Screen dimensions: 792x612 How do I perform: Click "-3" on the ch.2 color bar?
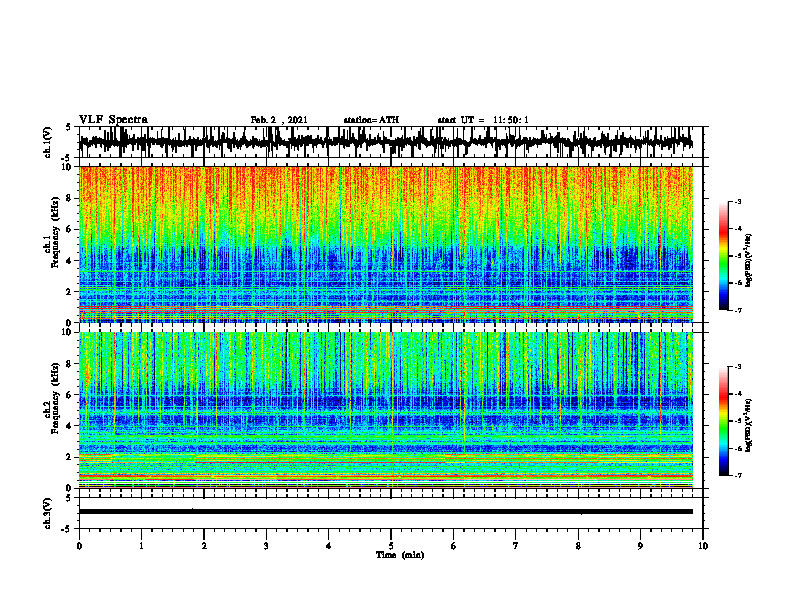tap(738, 367)
